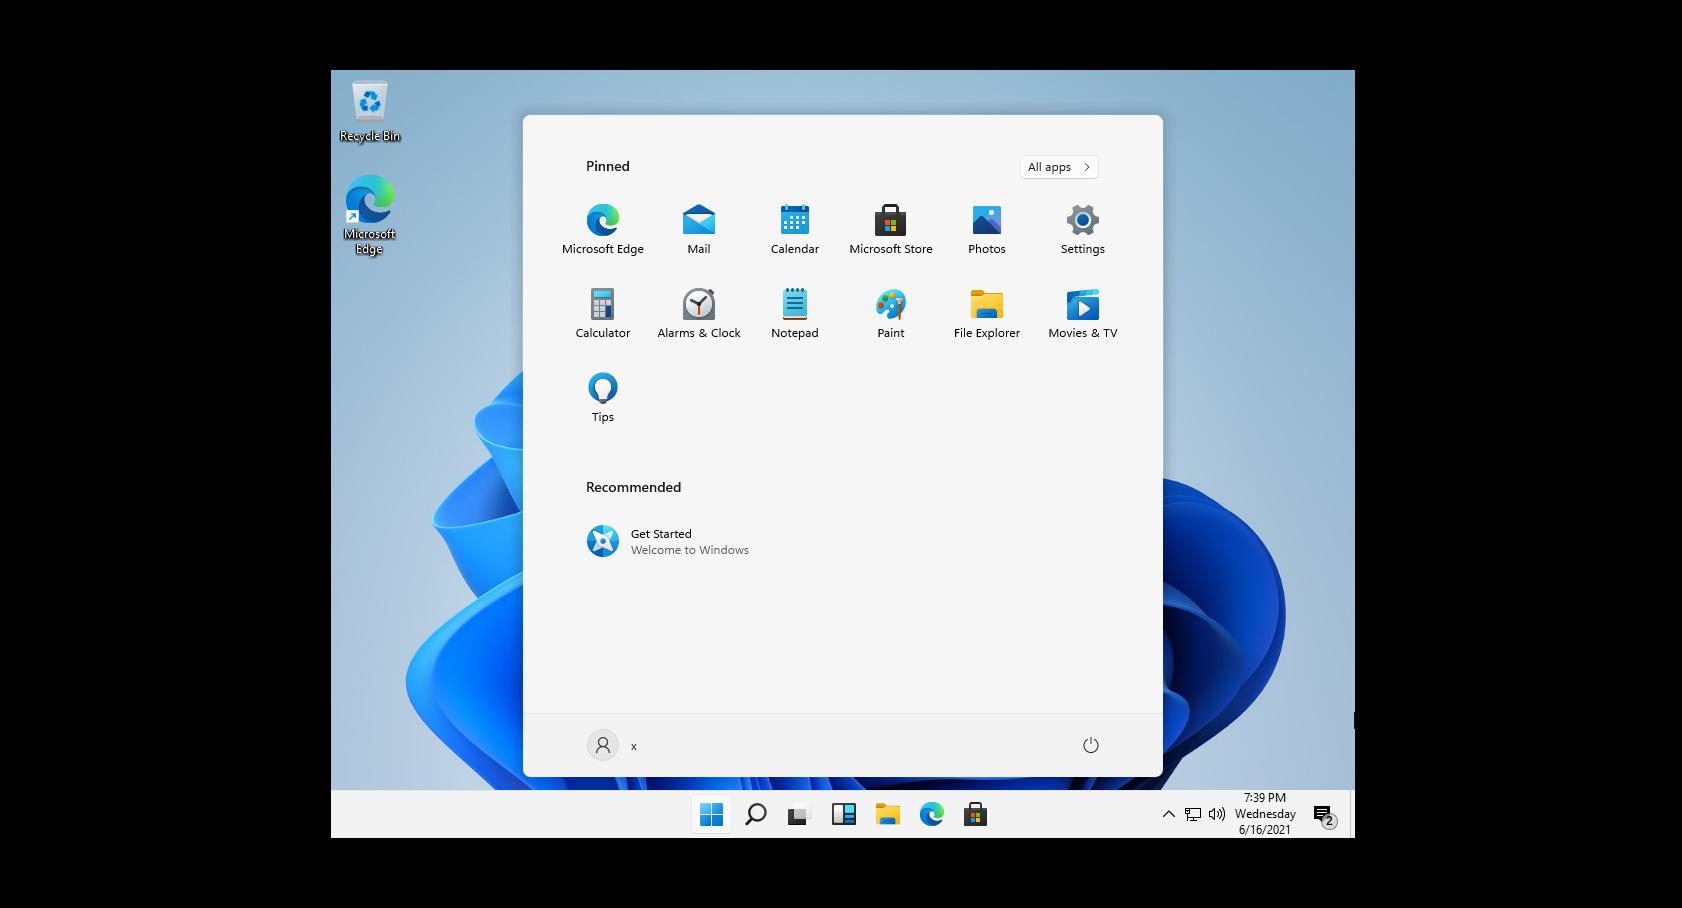Launch Paint from the Start menu
This screenshot has height=908, width=1682.
[890, 312]
